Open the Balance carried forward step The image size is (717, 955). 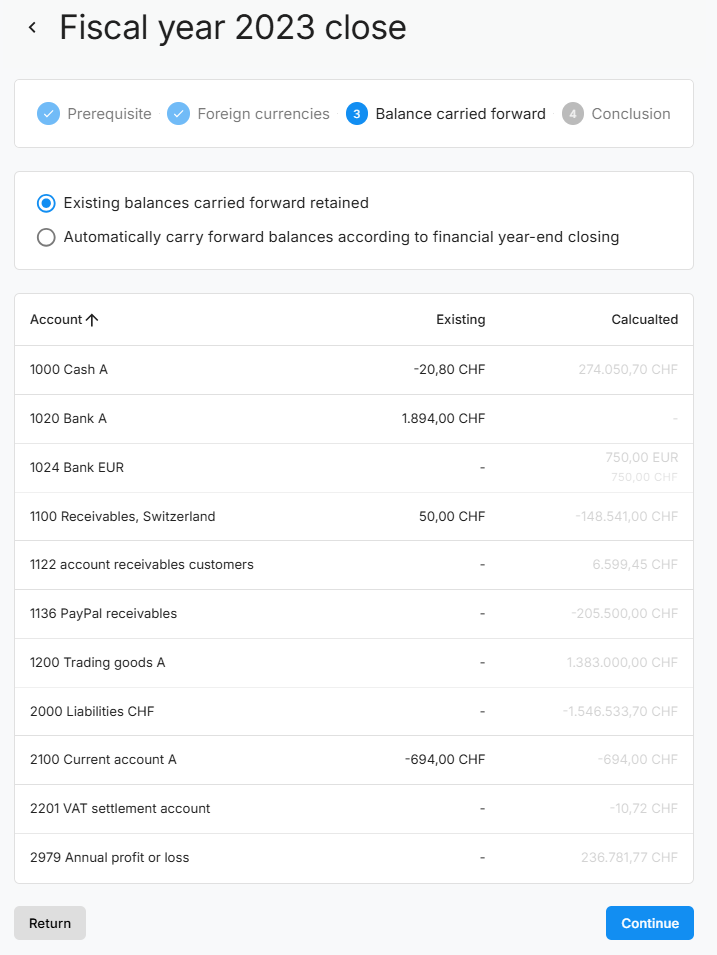pos(460,114)
